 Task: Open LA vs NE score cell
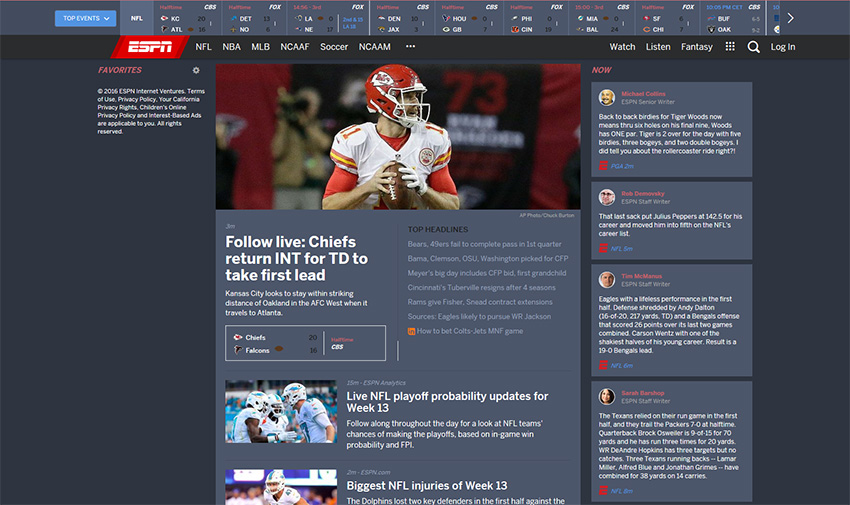pos(329,18)
